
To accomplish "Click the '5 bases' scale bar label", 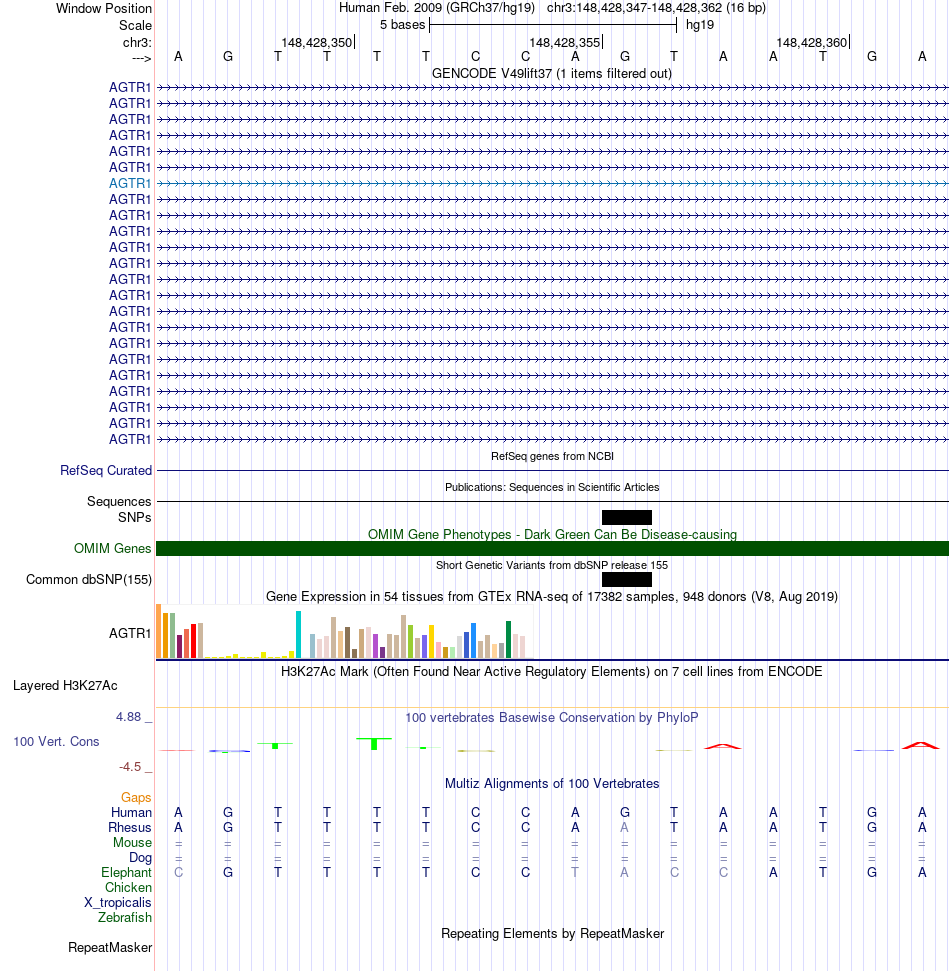I will coord(403,25).
